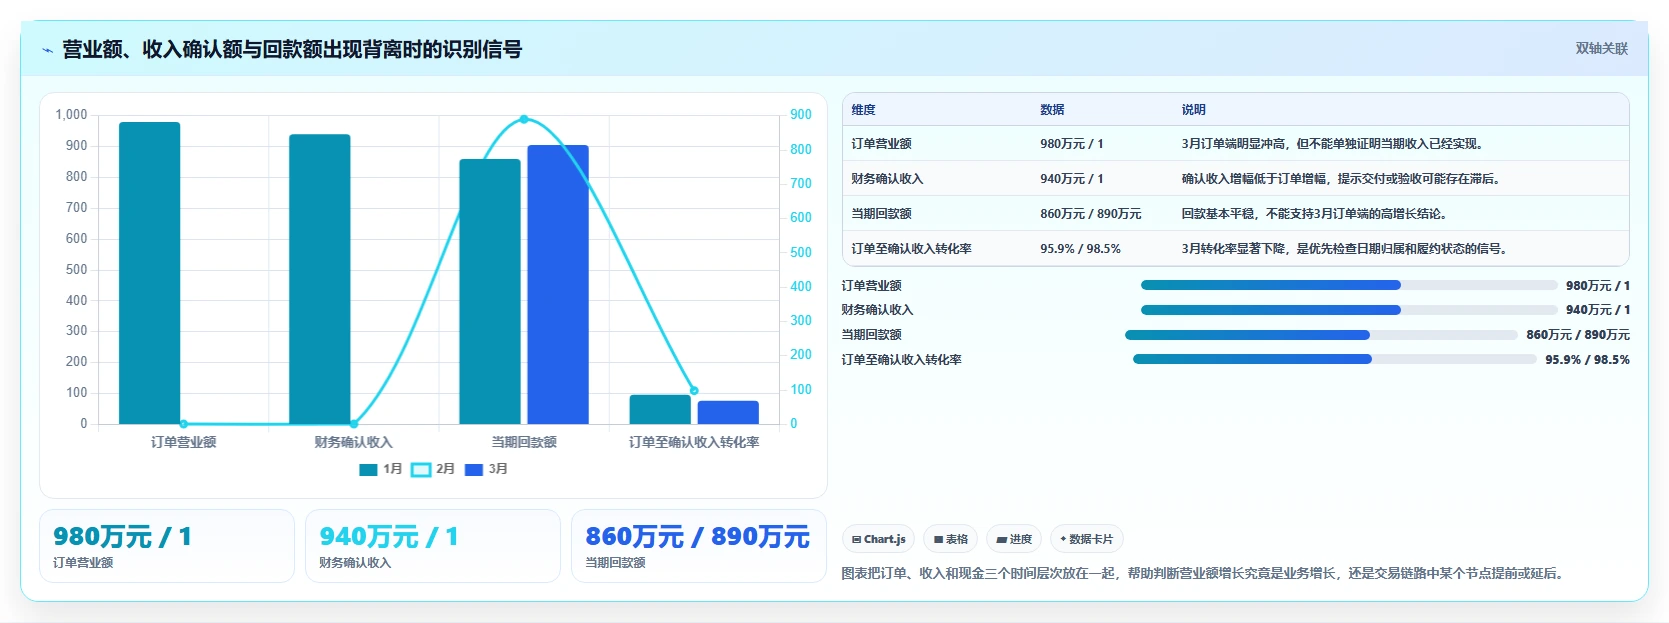Click the 说明 column header
Screen dimensions: 1669x623
click(1193, 110)
